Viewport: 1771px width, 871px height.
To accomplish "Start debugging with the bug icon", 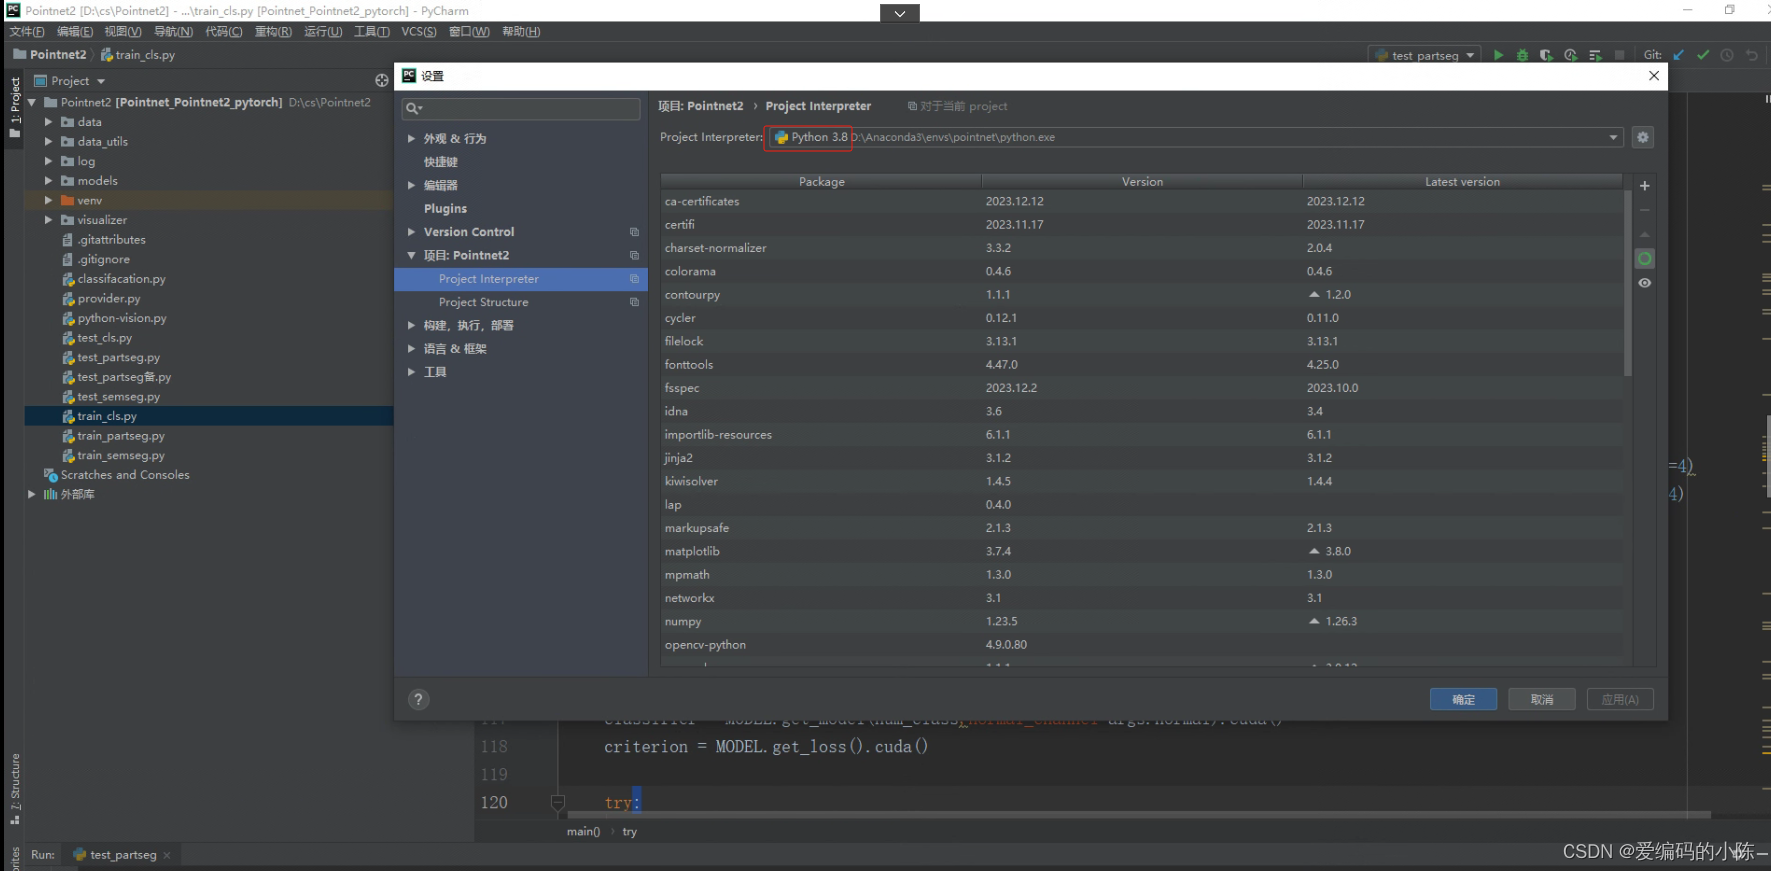I will point(1522,55).
